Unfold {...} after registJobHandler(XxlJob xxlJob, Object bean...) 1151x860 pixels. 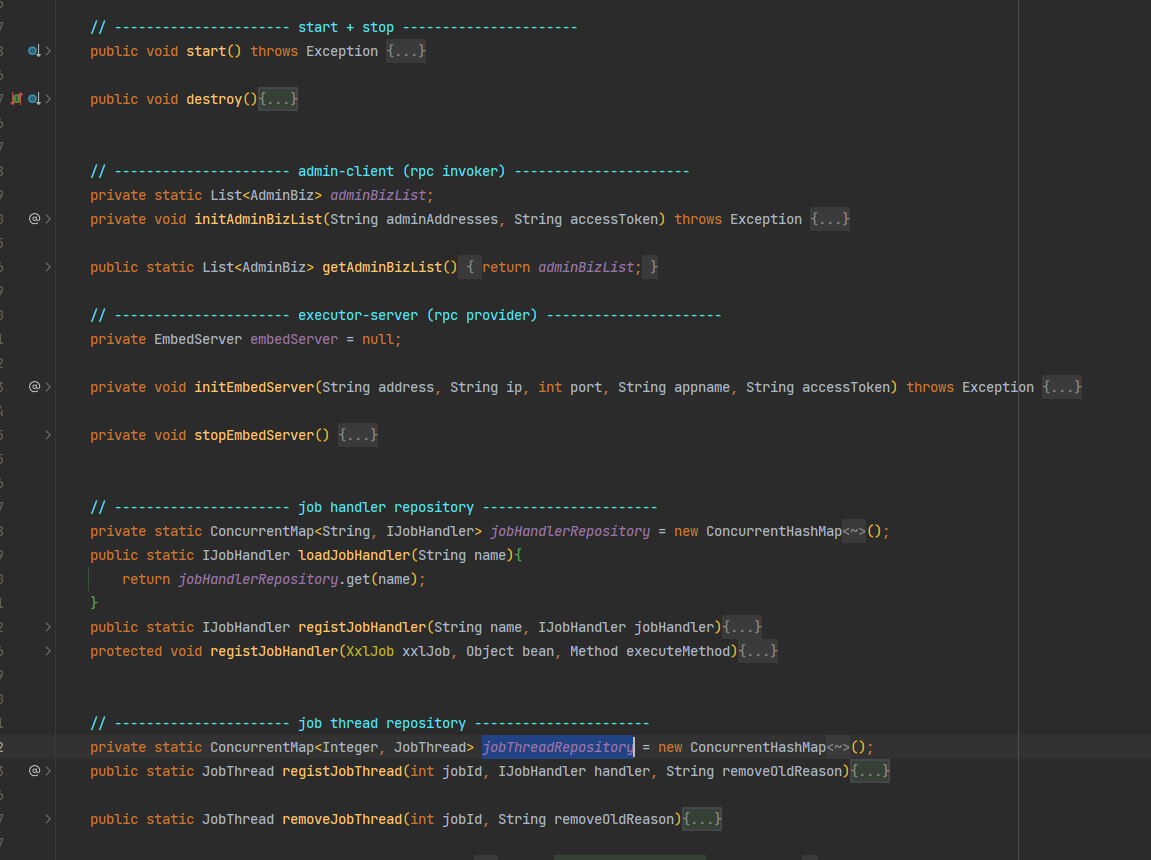[758, 651]
